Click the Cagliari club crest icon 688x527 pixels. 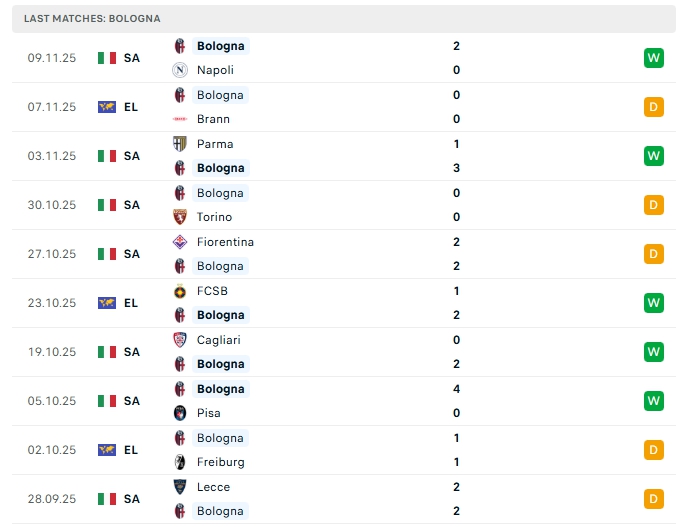(180, 340)
